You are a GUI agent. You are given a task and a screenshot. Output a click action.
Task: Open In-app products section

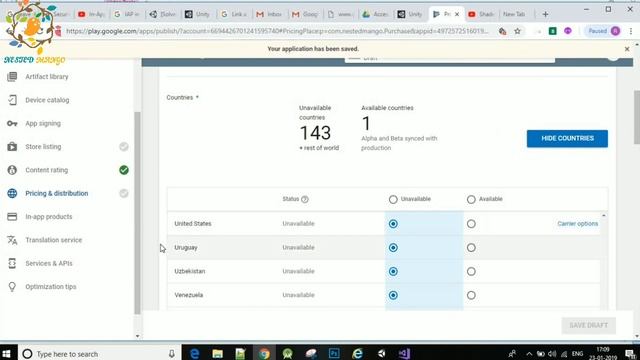pos(49,217)
